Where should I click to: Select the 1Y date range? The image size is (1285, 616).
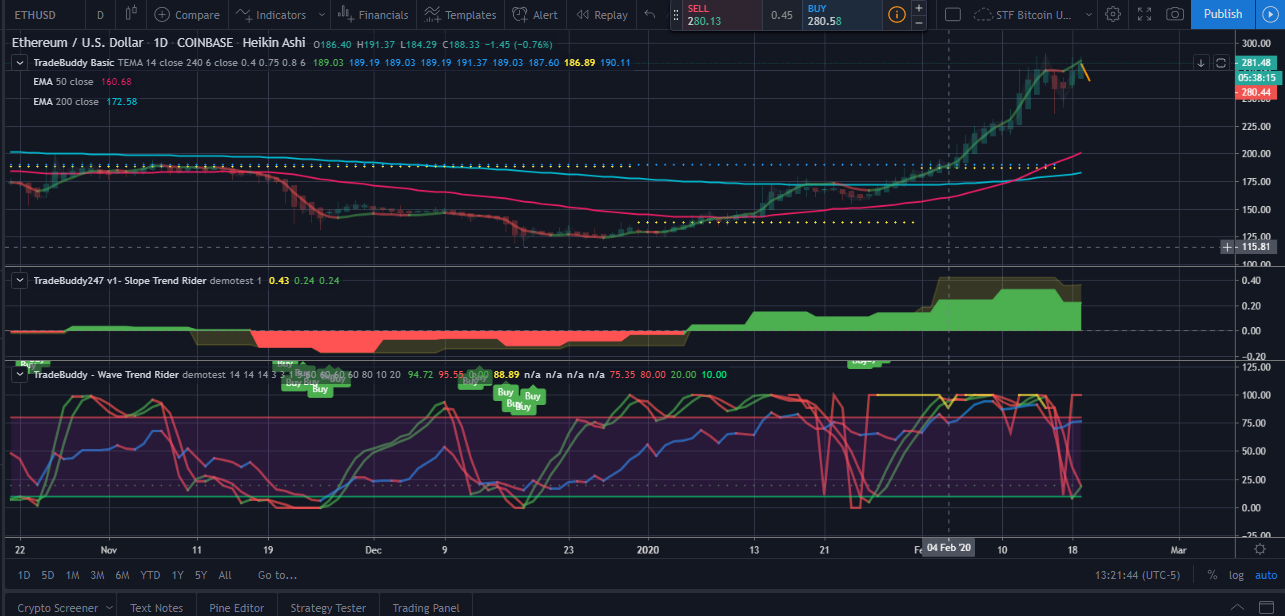pyautogui.click(x=177, y=575)
